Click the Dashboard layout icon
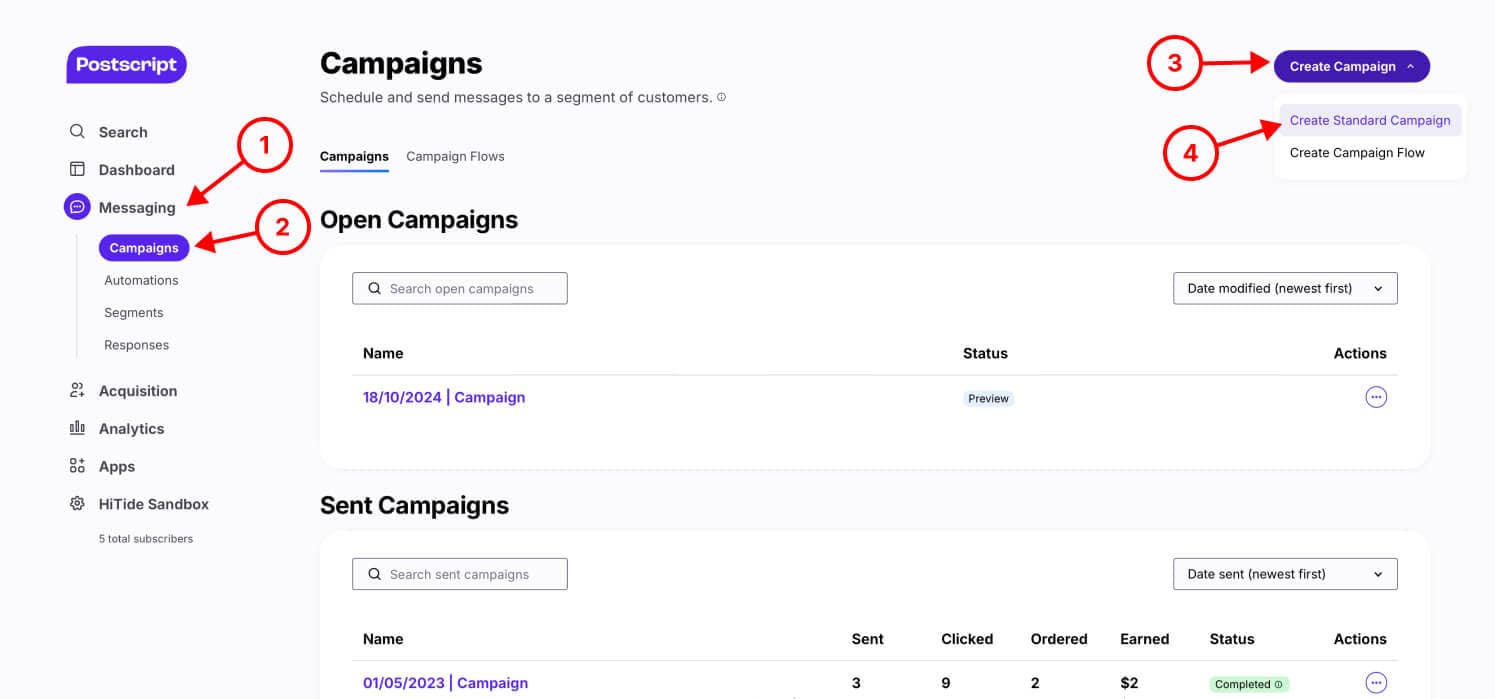Viewport: 1495px width, 699px height. click(77, 170)
